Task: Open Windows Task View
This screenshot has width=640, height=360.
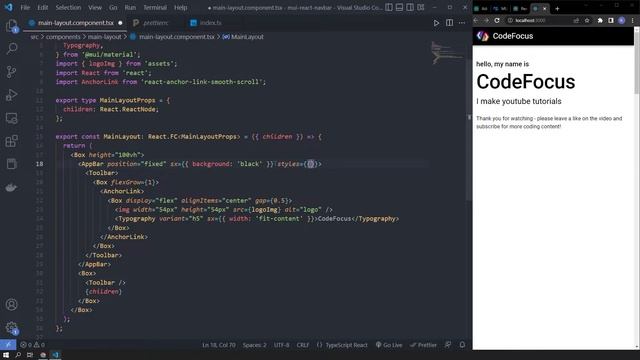Action: click(30, 355)
